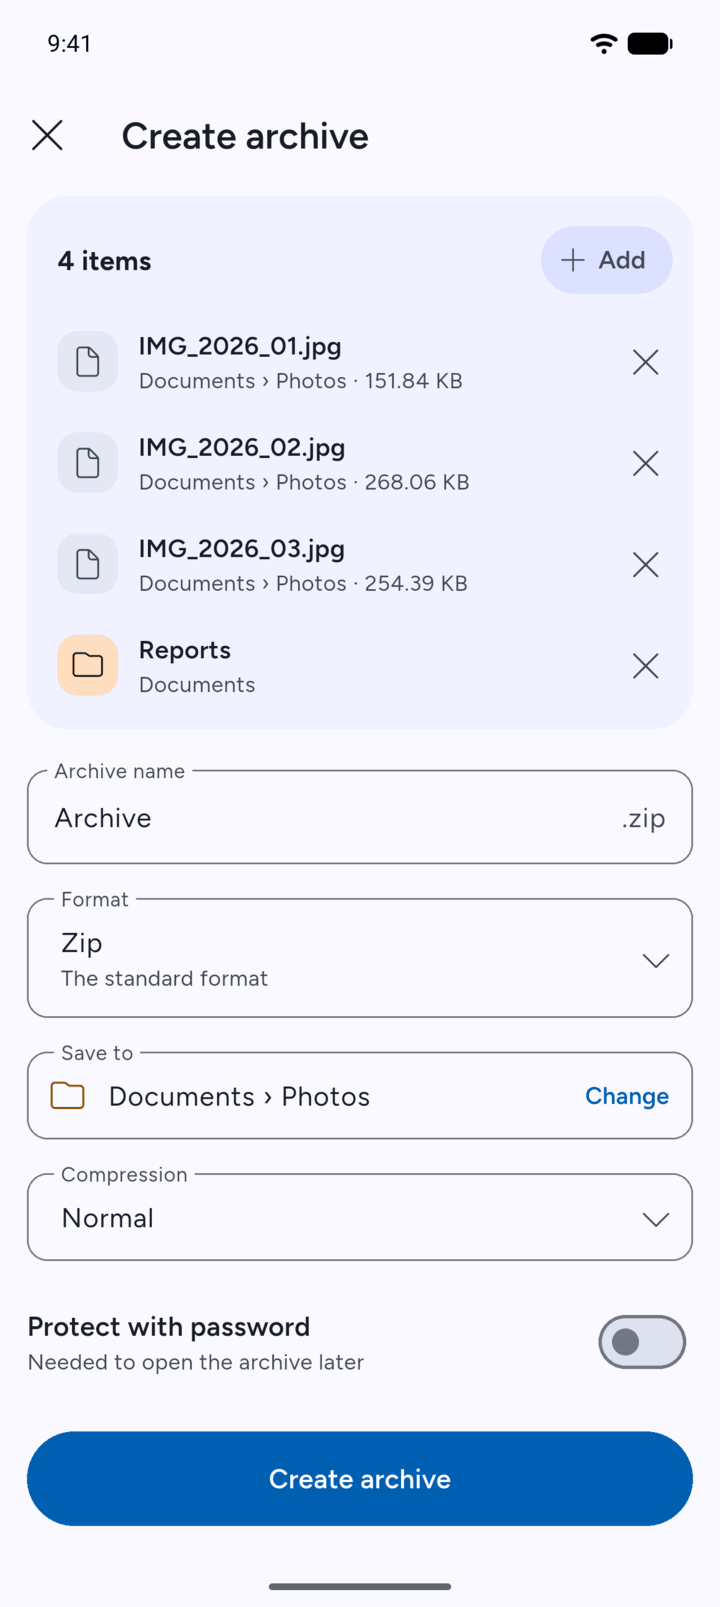Select the IMG_2026_02.jpg file name
This screenshot has width=720, height=1607.
(242, 447)
